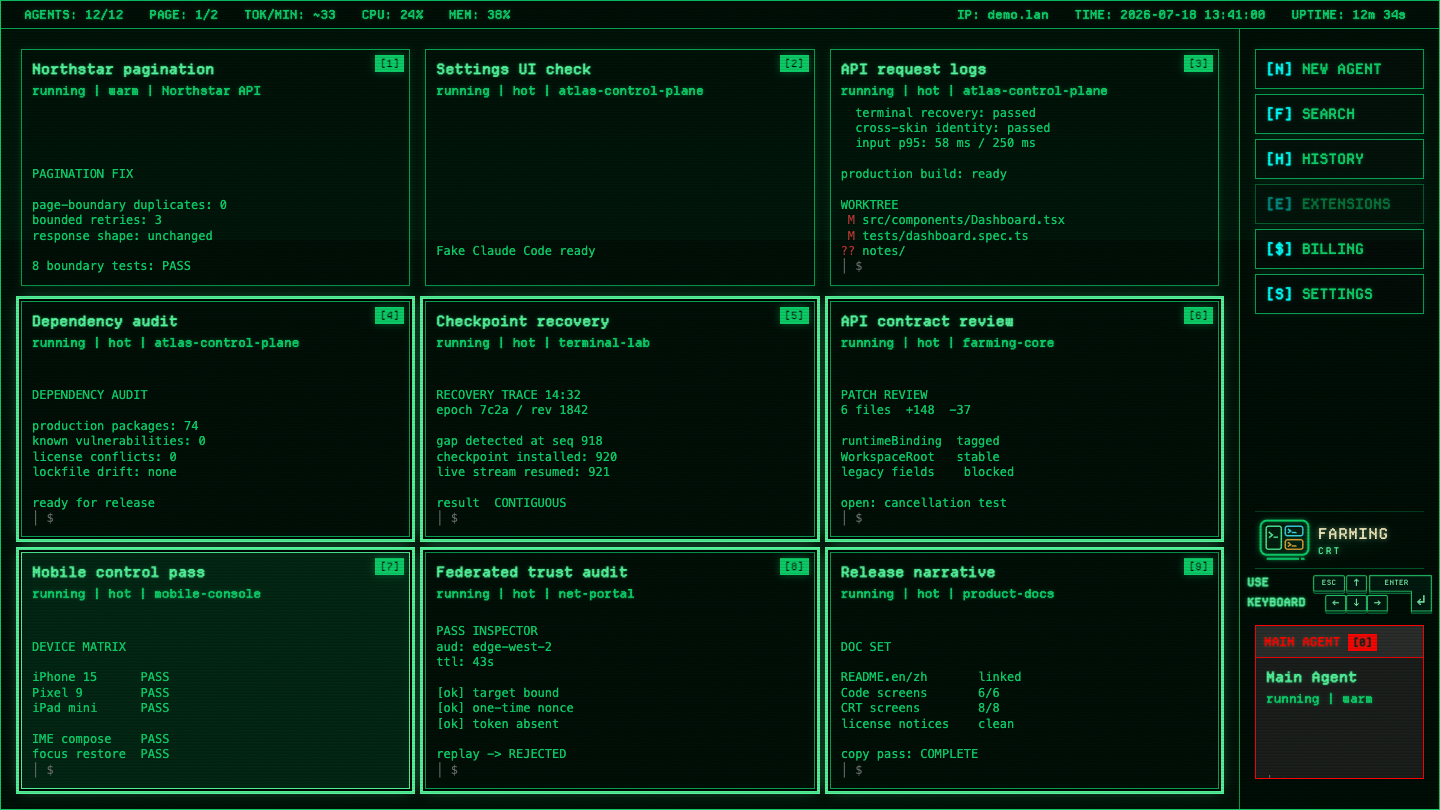This screenshot has width=1440, height=810.
Task: Click the [9] badge on Release narrative
Action: pos(1198,567)
